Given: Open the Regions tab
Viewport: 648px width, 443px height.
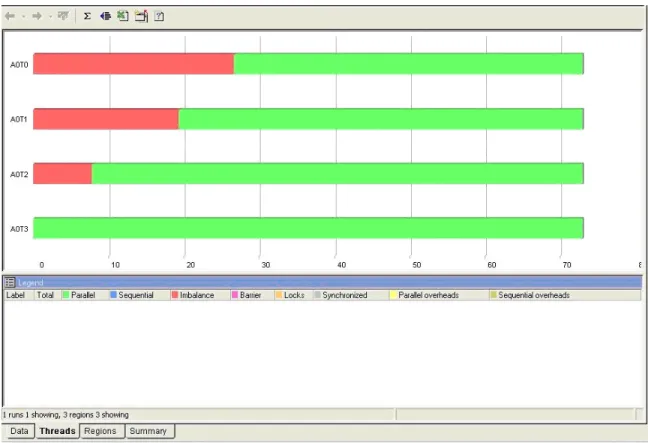Looking at the screenshot, I should 100,431.
